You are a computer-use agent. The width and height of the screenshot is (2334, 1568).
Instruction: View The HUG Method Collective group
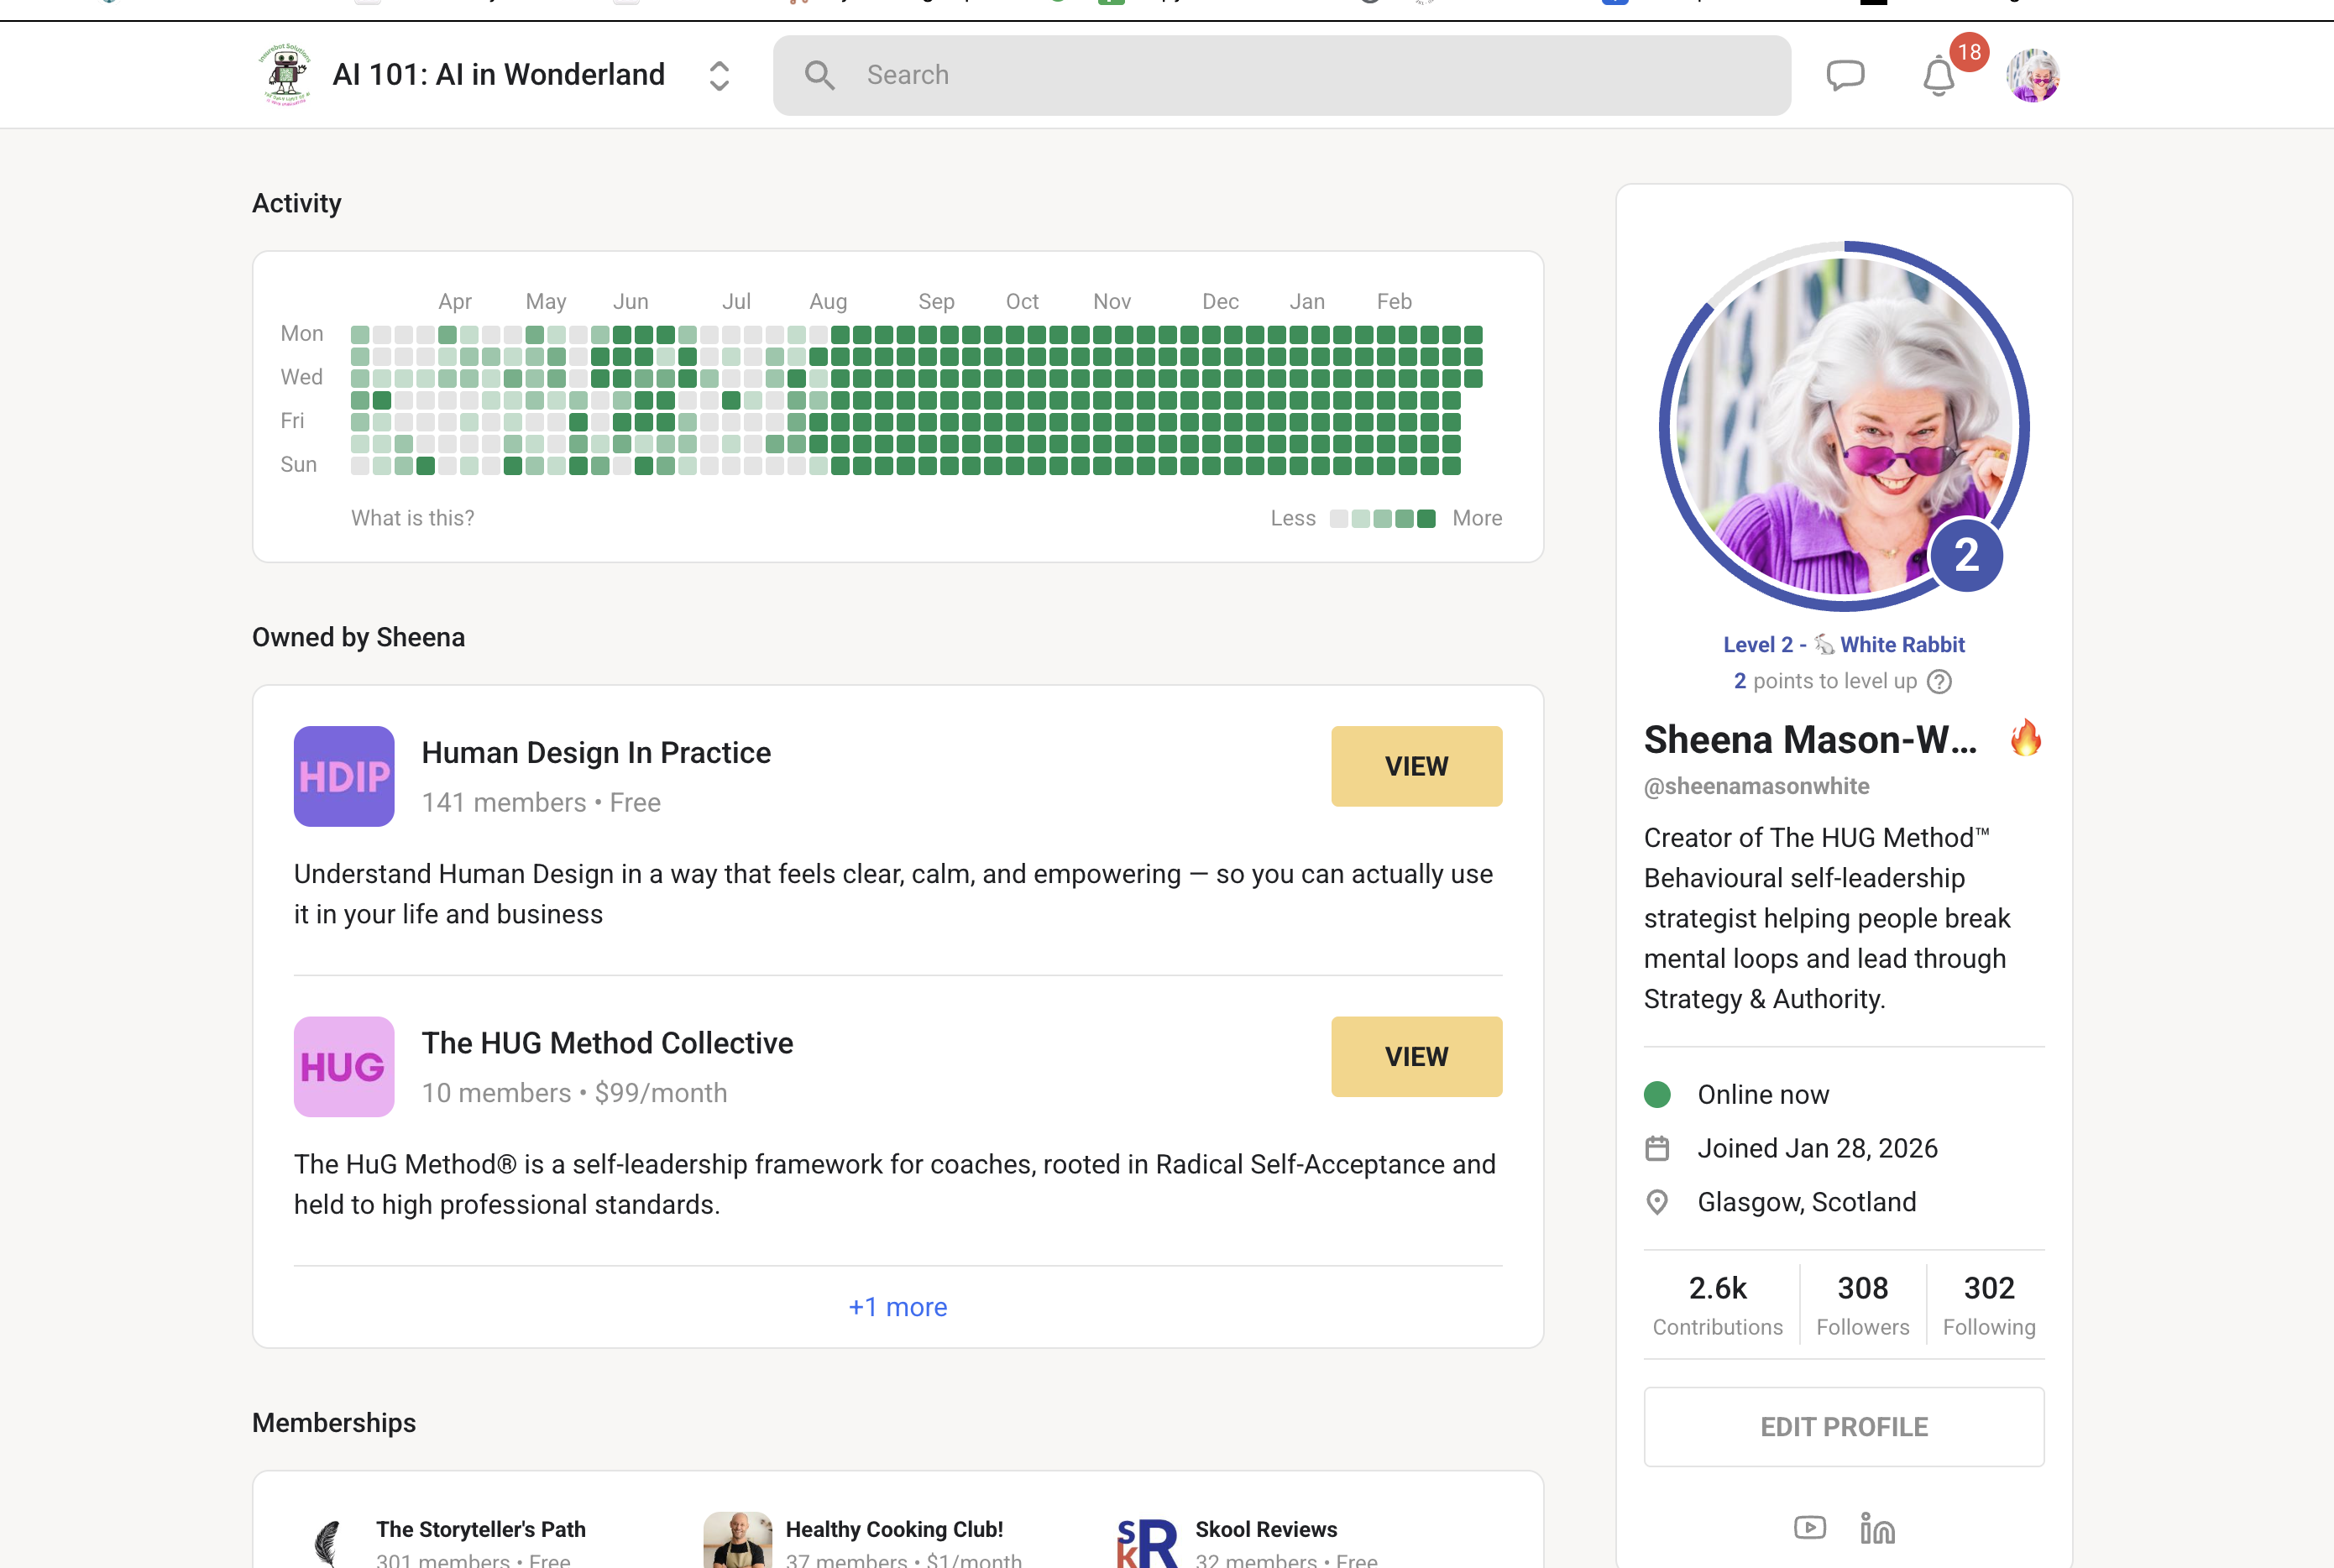tap(1416, 1056)
